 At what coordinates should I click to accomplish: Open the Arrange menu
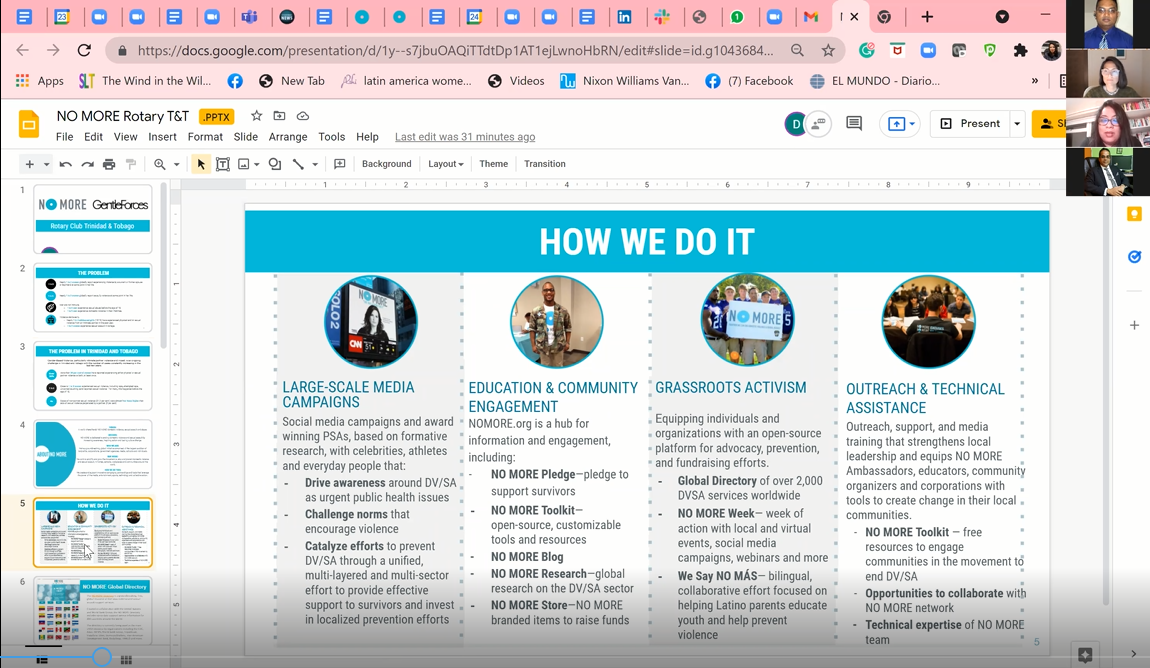click(x=288, y=137)
